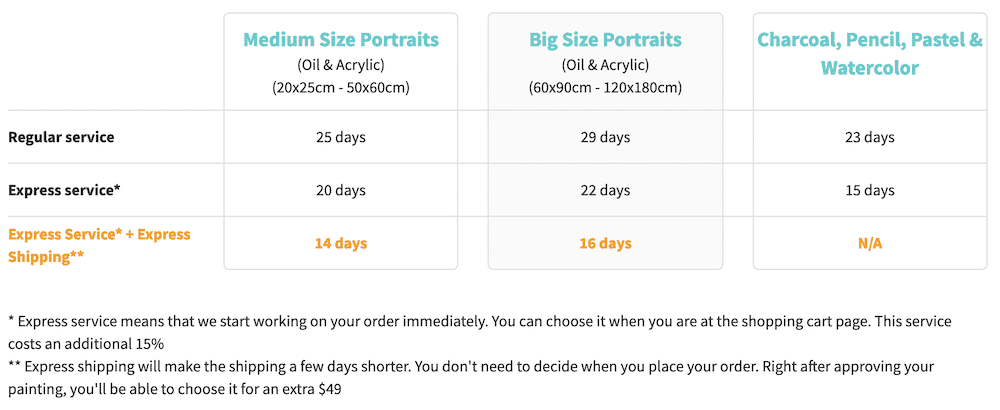Click the express service additional 15% footnote
1000x410 pixels.
point(480,332)
